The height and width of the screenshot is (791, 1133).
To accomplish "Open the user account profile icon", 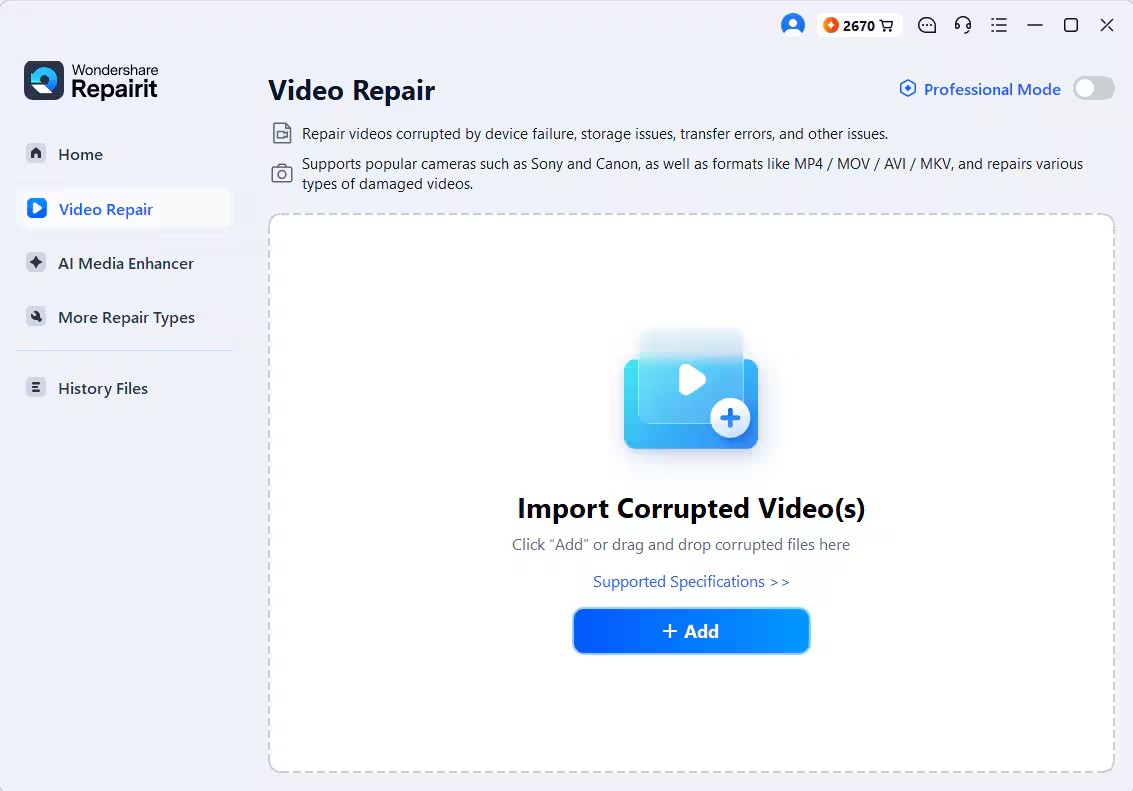I will 793,25.
